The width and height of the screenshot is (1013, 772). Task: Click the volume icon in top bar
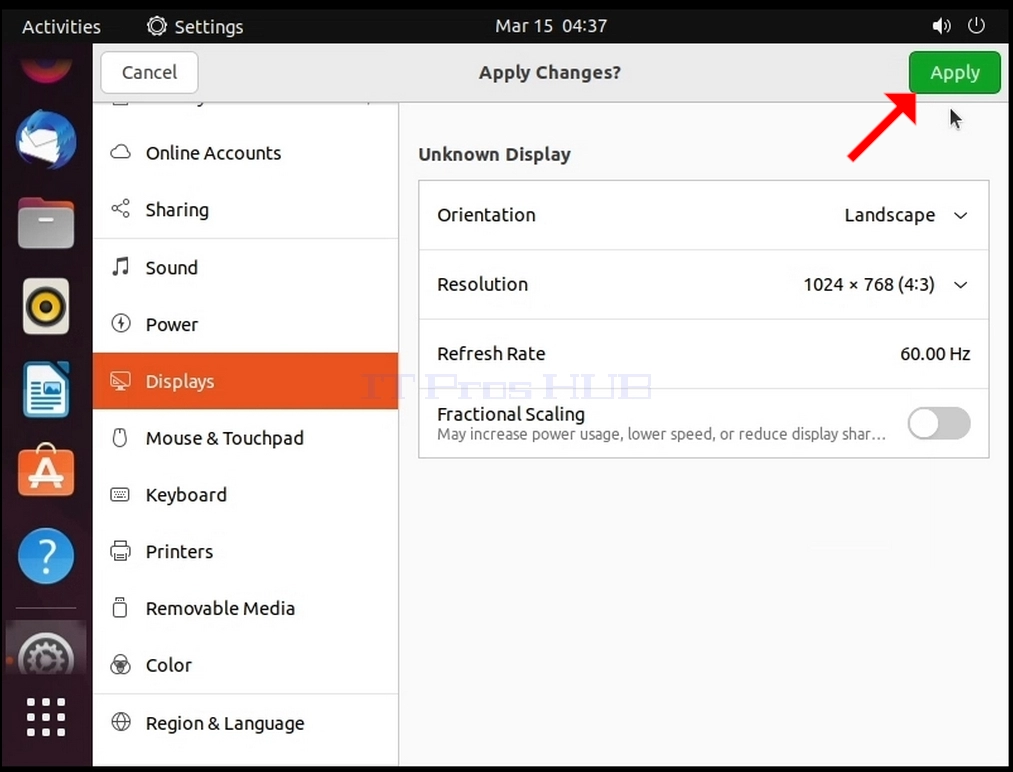point(941,26)
